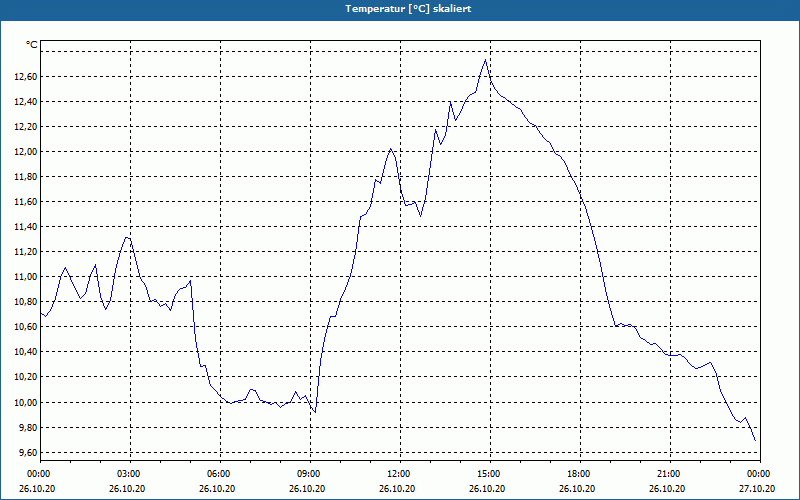Click the 00:00 time label above 26.10.20
This screenshot has width=800, height=500.
pyautogui.click(x=37, y=474)
